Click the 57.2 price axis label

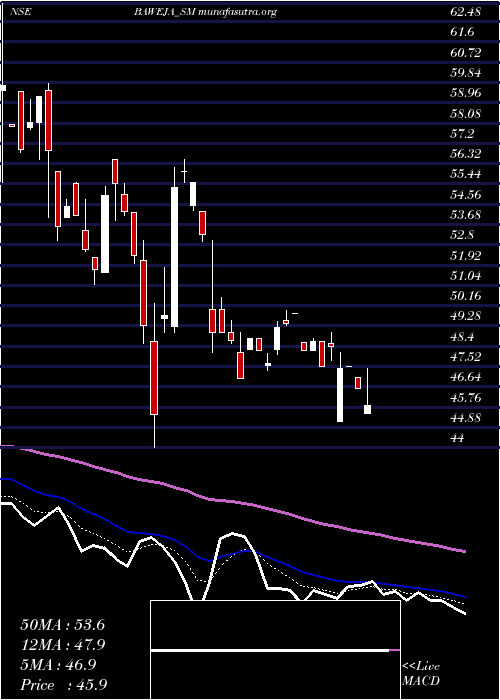pyautogui.click(x=462, y=133)
